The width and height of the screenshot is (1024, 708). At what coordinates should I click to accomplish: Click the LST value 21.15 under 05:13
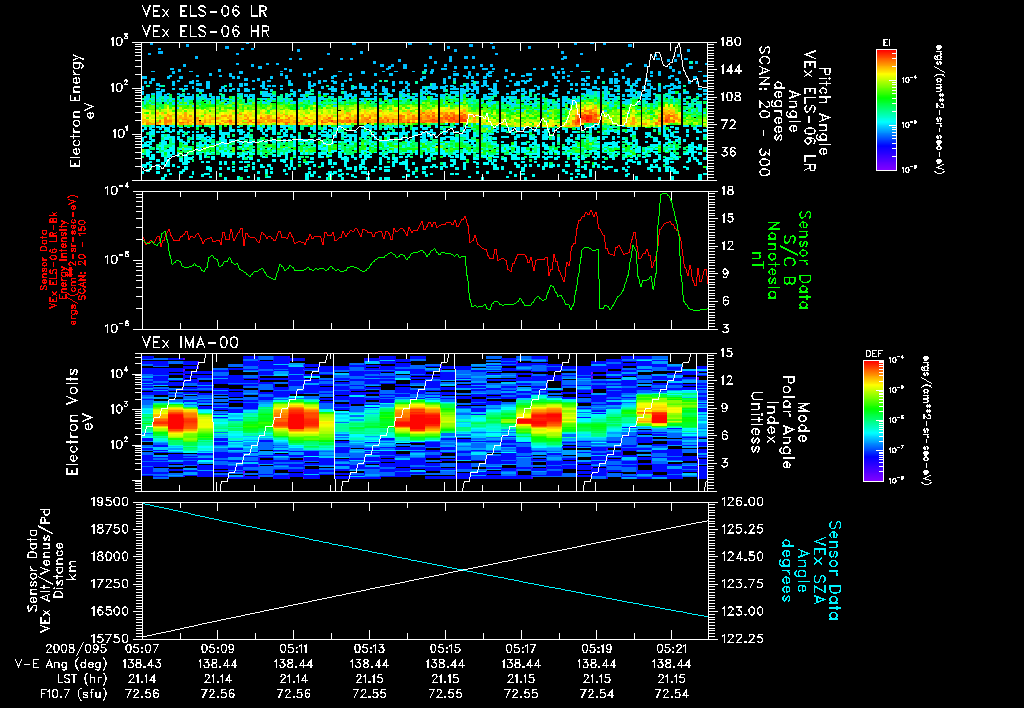coord(369,679)
